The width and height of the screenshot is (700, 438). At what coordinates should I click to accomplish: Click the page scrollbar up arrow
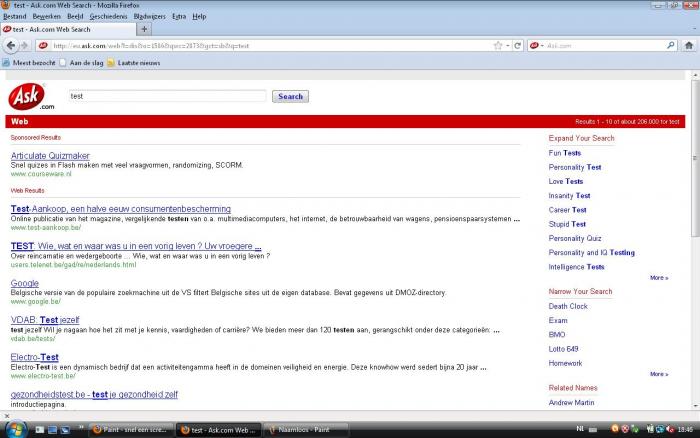click(x=695, y=75)
